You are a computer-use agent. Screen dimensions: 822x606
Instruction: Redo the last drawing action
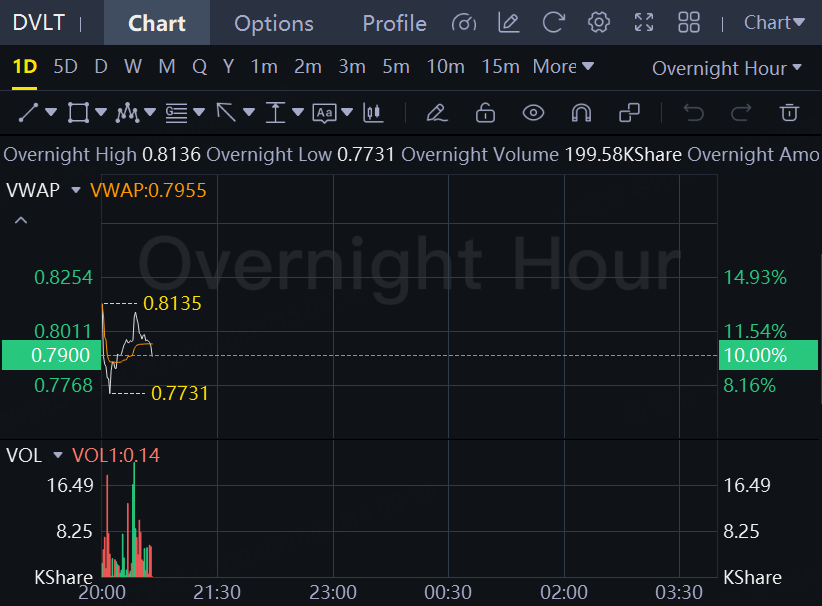click(741, 113)
